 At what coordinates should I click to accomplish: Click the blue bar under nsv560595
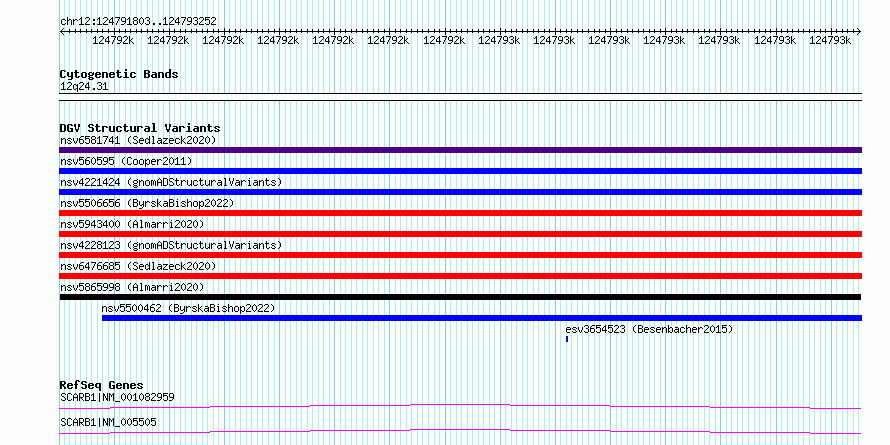[460, 171]
